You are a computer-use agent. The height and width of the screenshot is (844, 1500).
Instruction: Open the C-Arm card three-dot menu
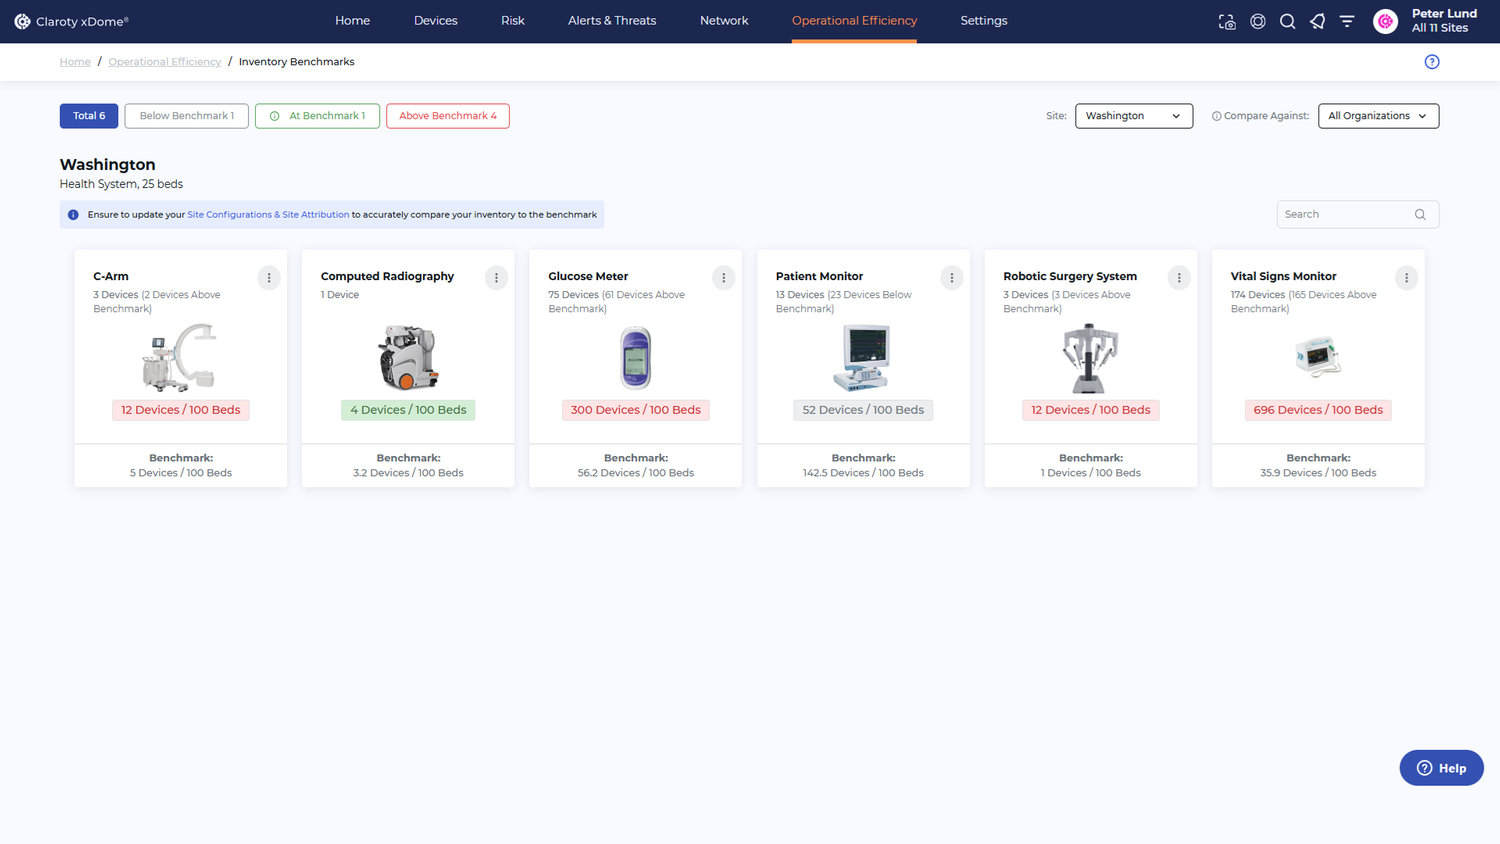pos(269,278)
